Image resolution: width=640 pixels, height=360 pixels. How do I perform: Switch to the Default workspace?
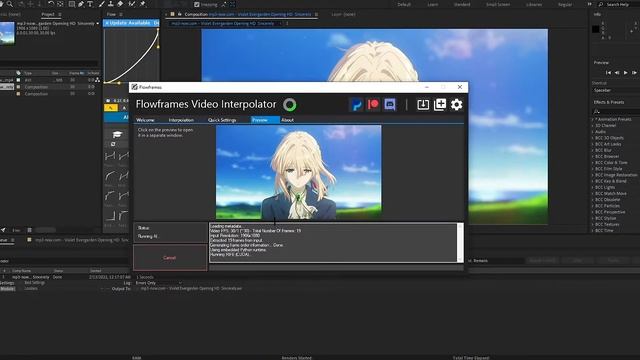point(404,4)
